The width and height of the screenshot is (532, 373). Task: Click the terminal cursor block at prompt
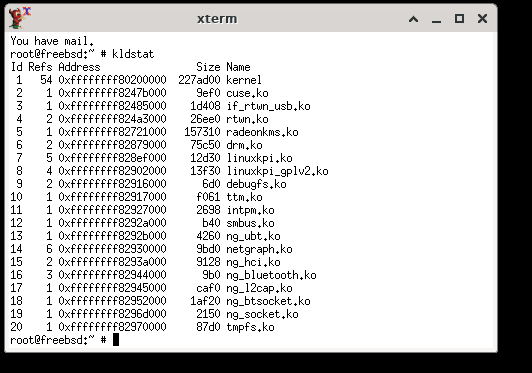tap(116, 340)
